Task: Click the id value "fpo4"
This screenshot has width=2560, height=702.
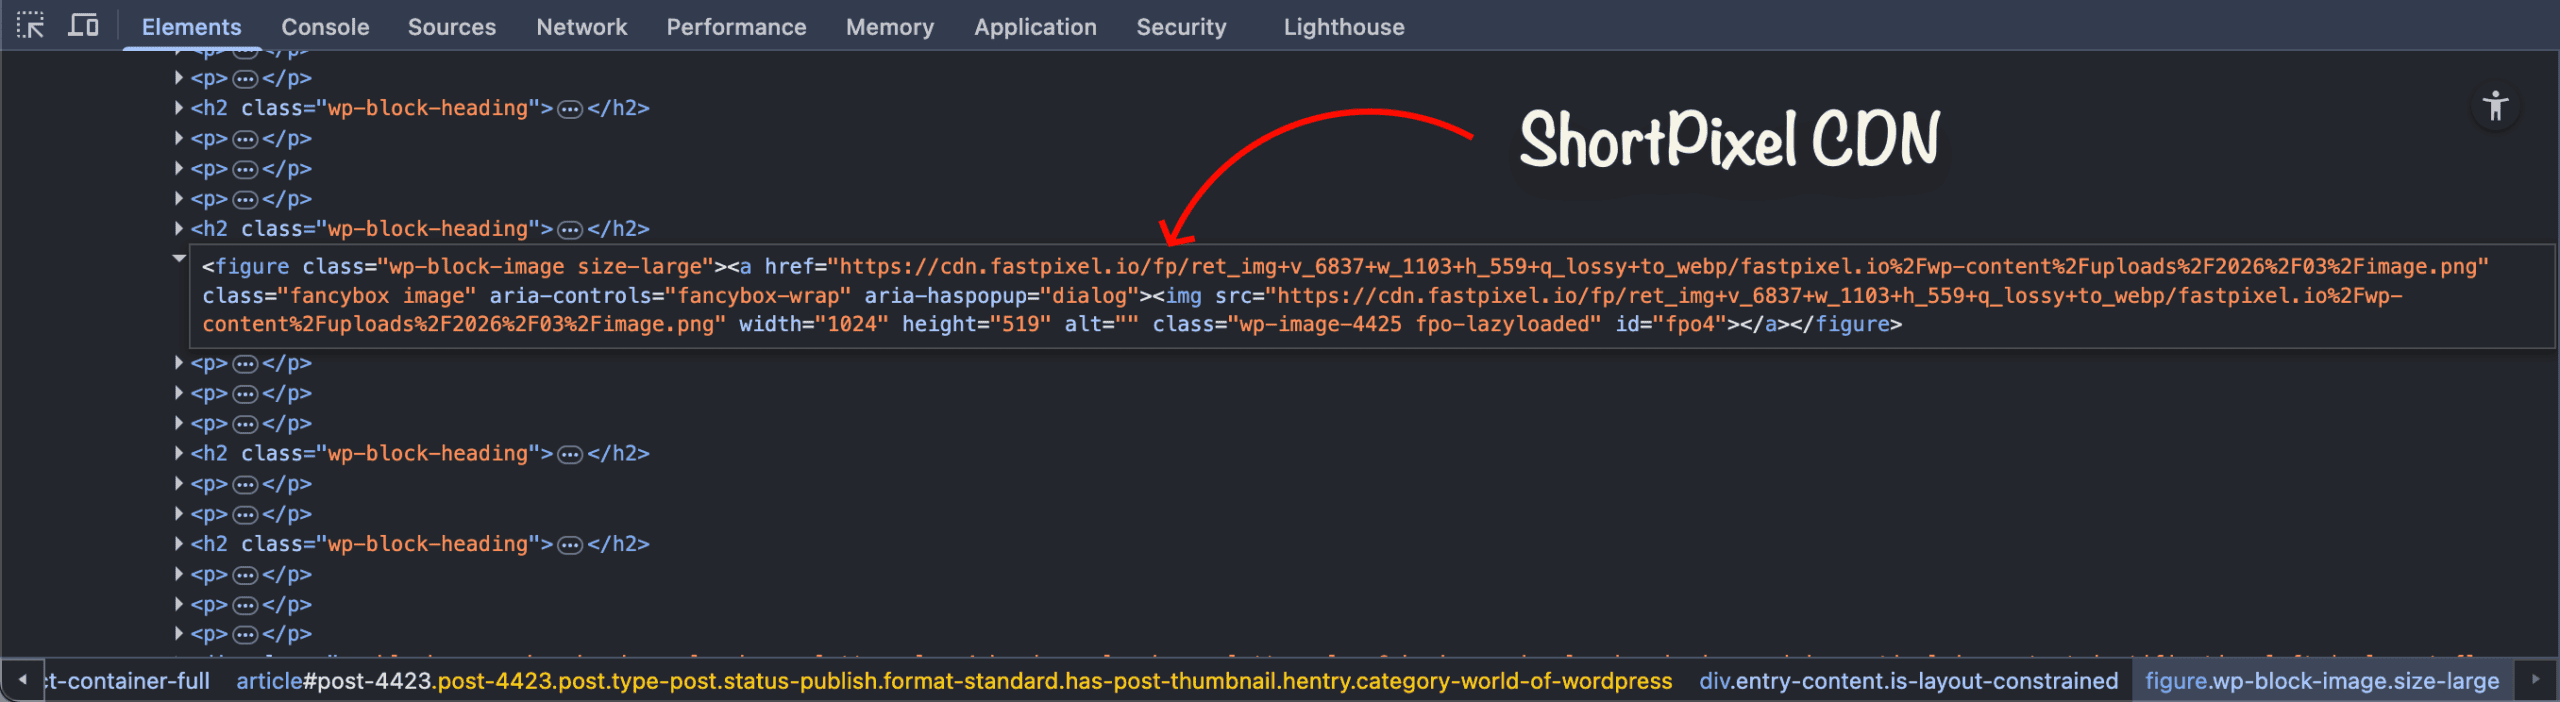Action: pyautogui.click(x=1691, y=324)
